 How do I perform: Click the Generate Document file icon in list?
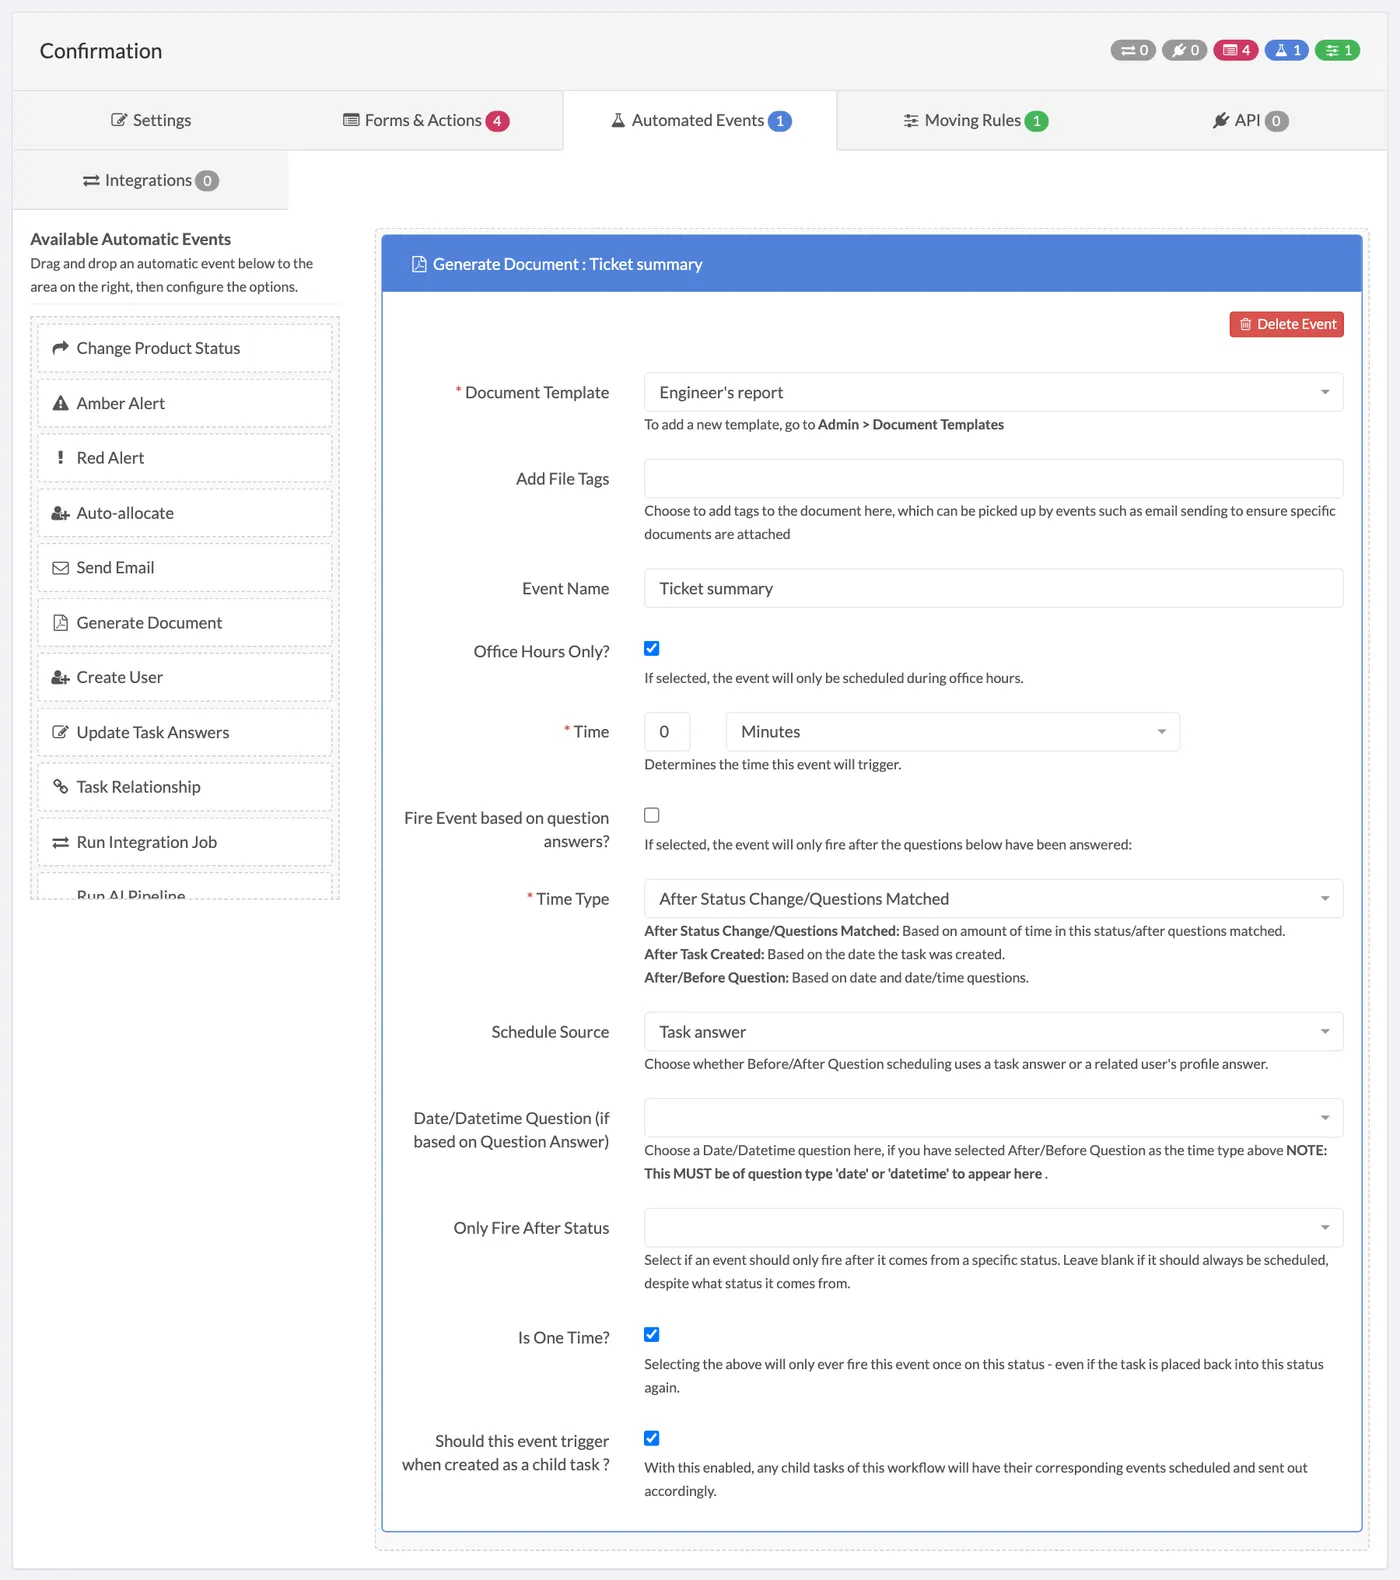tap(60, 623)
